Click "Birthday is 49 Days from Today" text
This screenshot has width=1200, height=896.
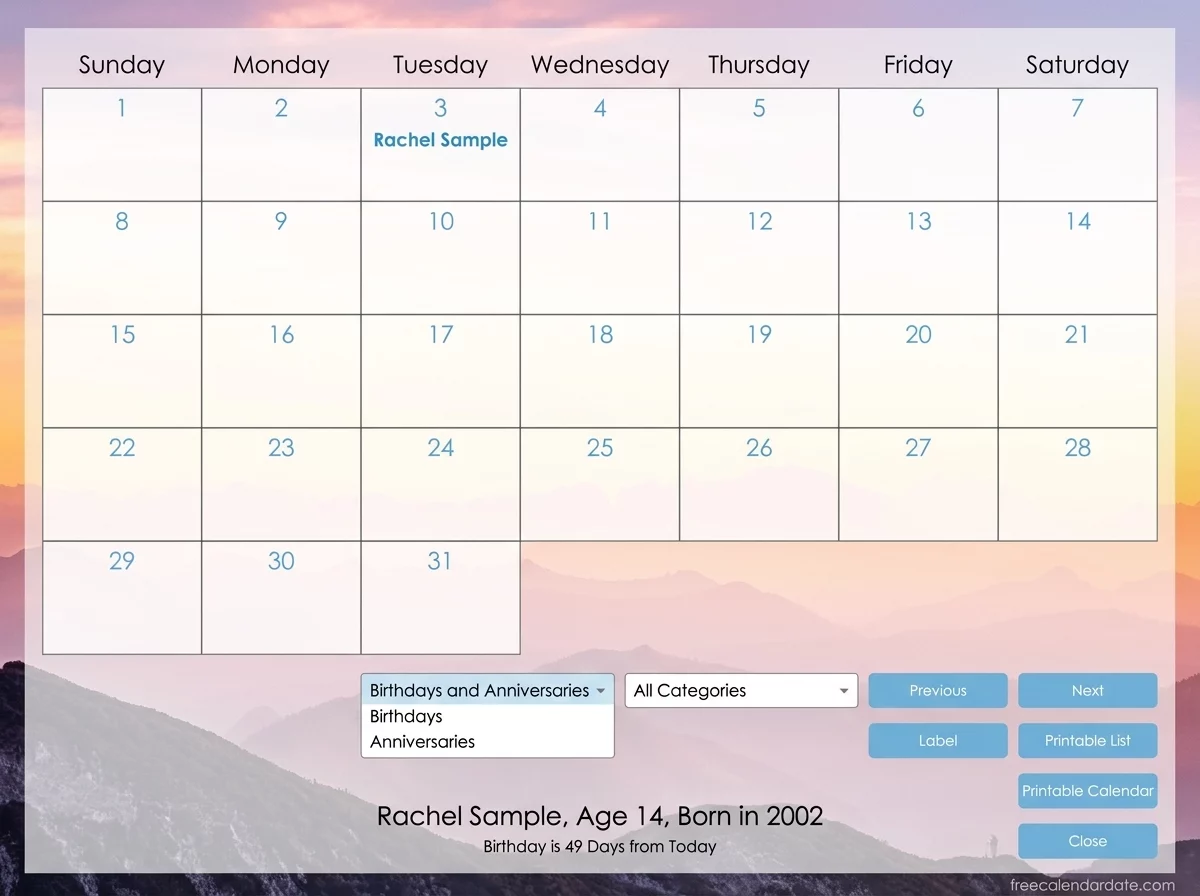pyautogui.click(x=600, y=847)
